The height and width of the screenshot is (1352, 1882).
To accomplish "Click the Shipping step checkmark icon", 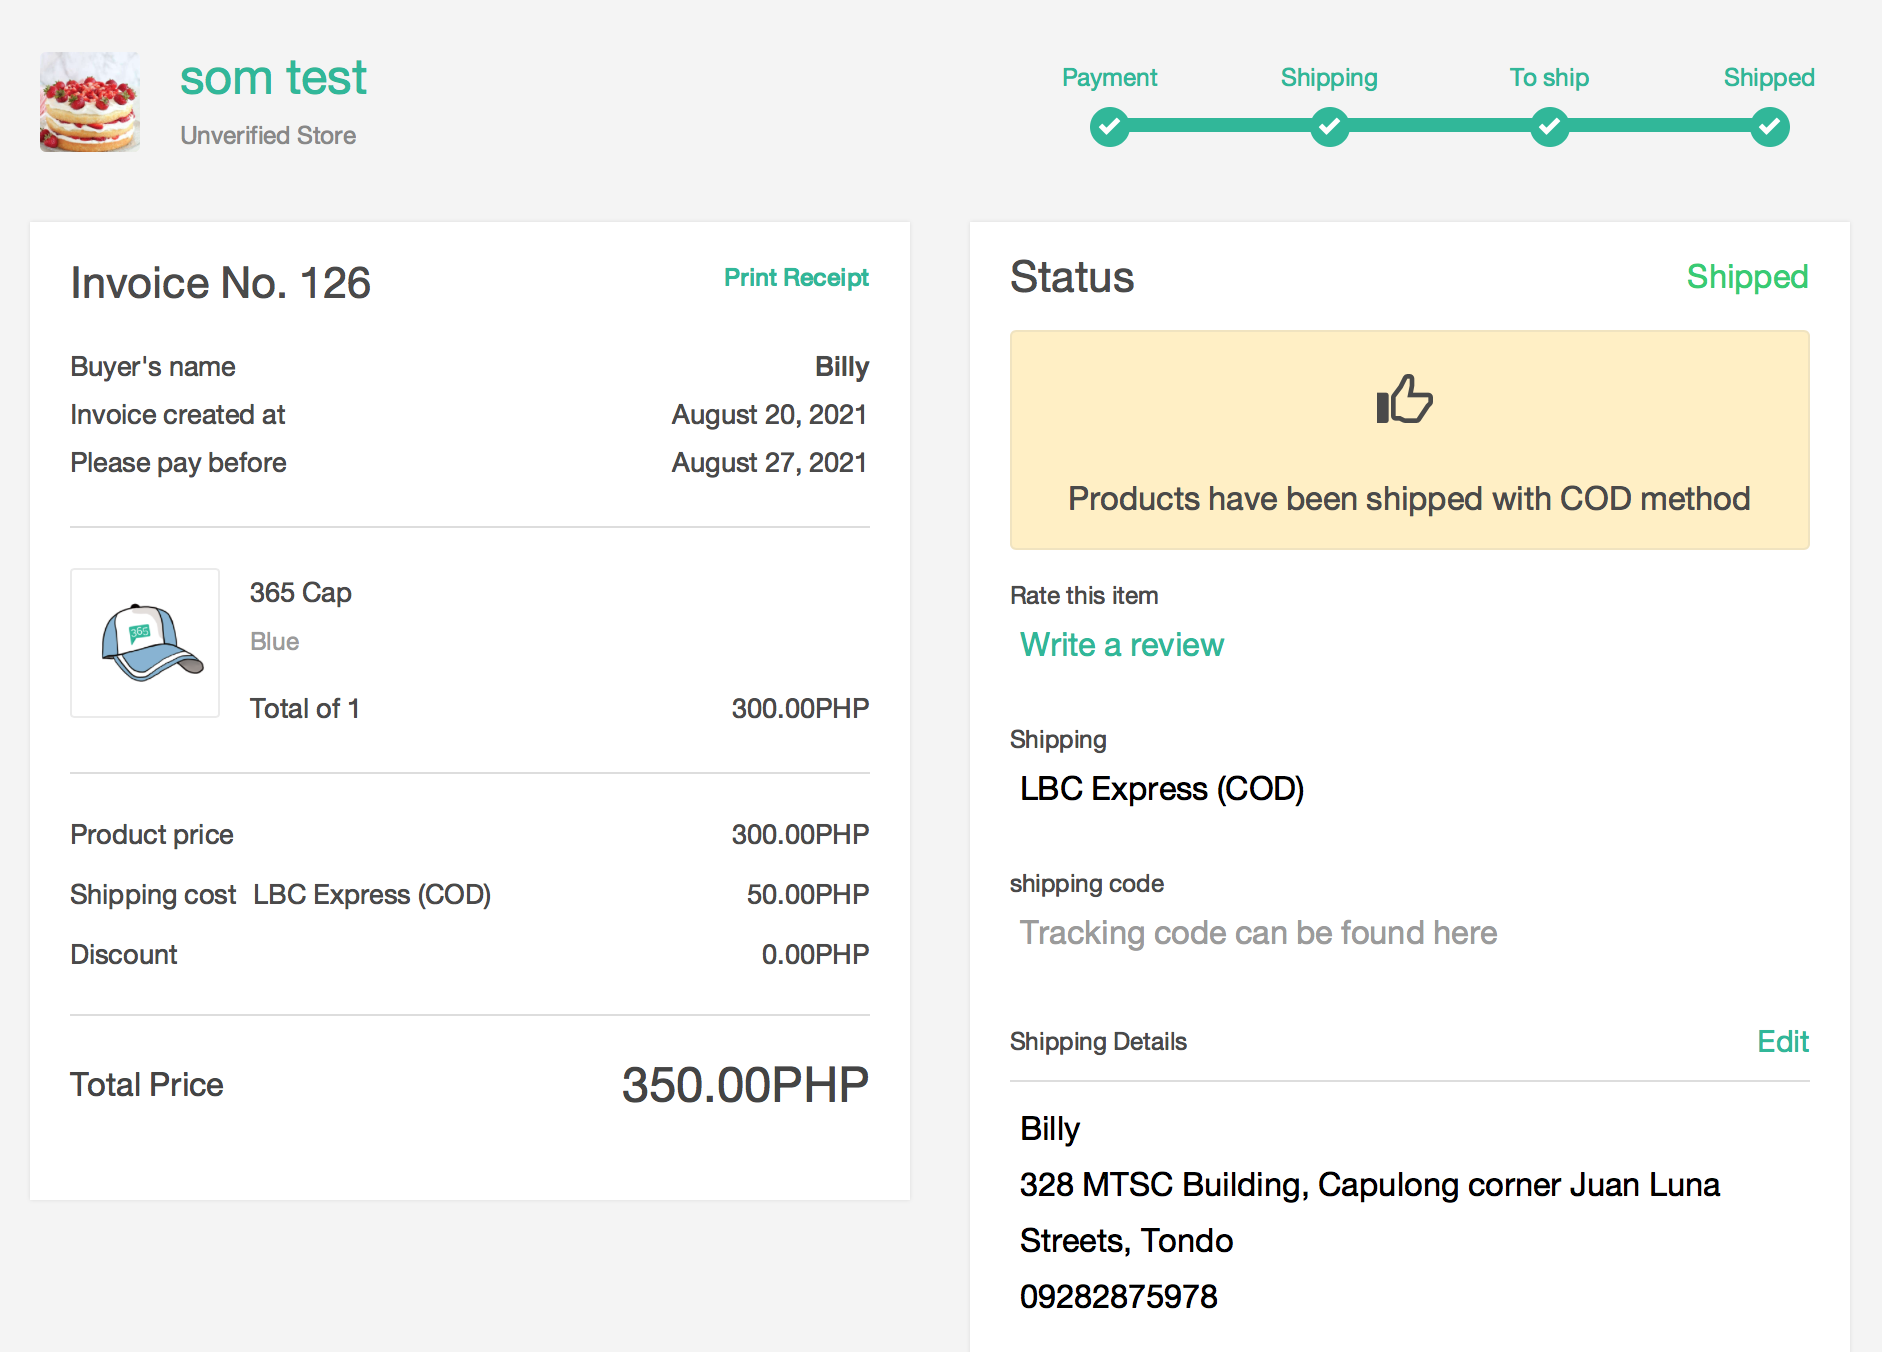I will click(1329, 127).
